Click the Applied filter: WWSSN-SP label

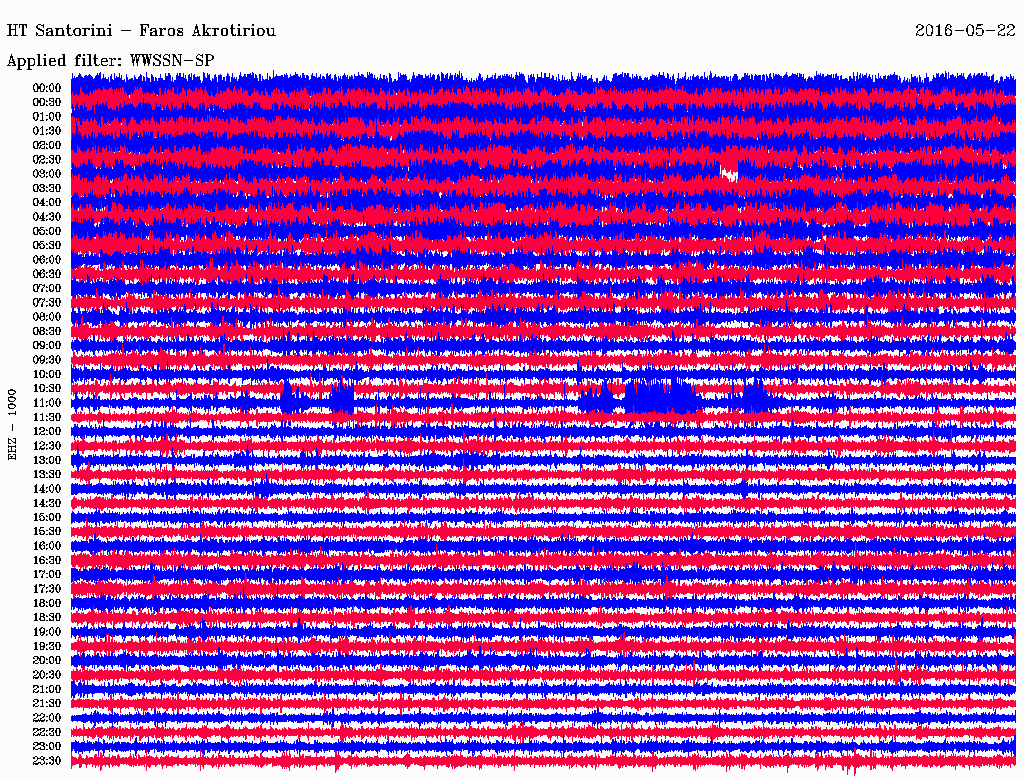pyautogui.click(x=110, y=61)
